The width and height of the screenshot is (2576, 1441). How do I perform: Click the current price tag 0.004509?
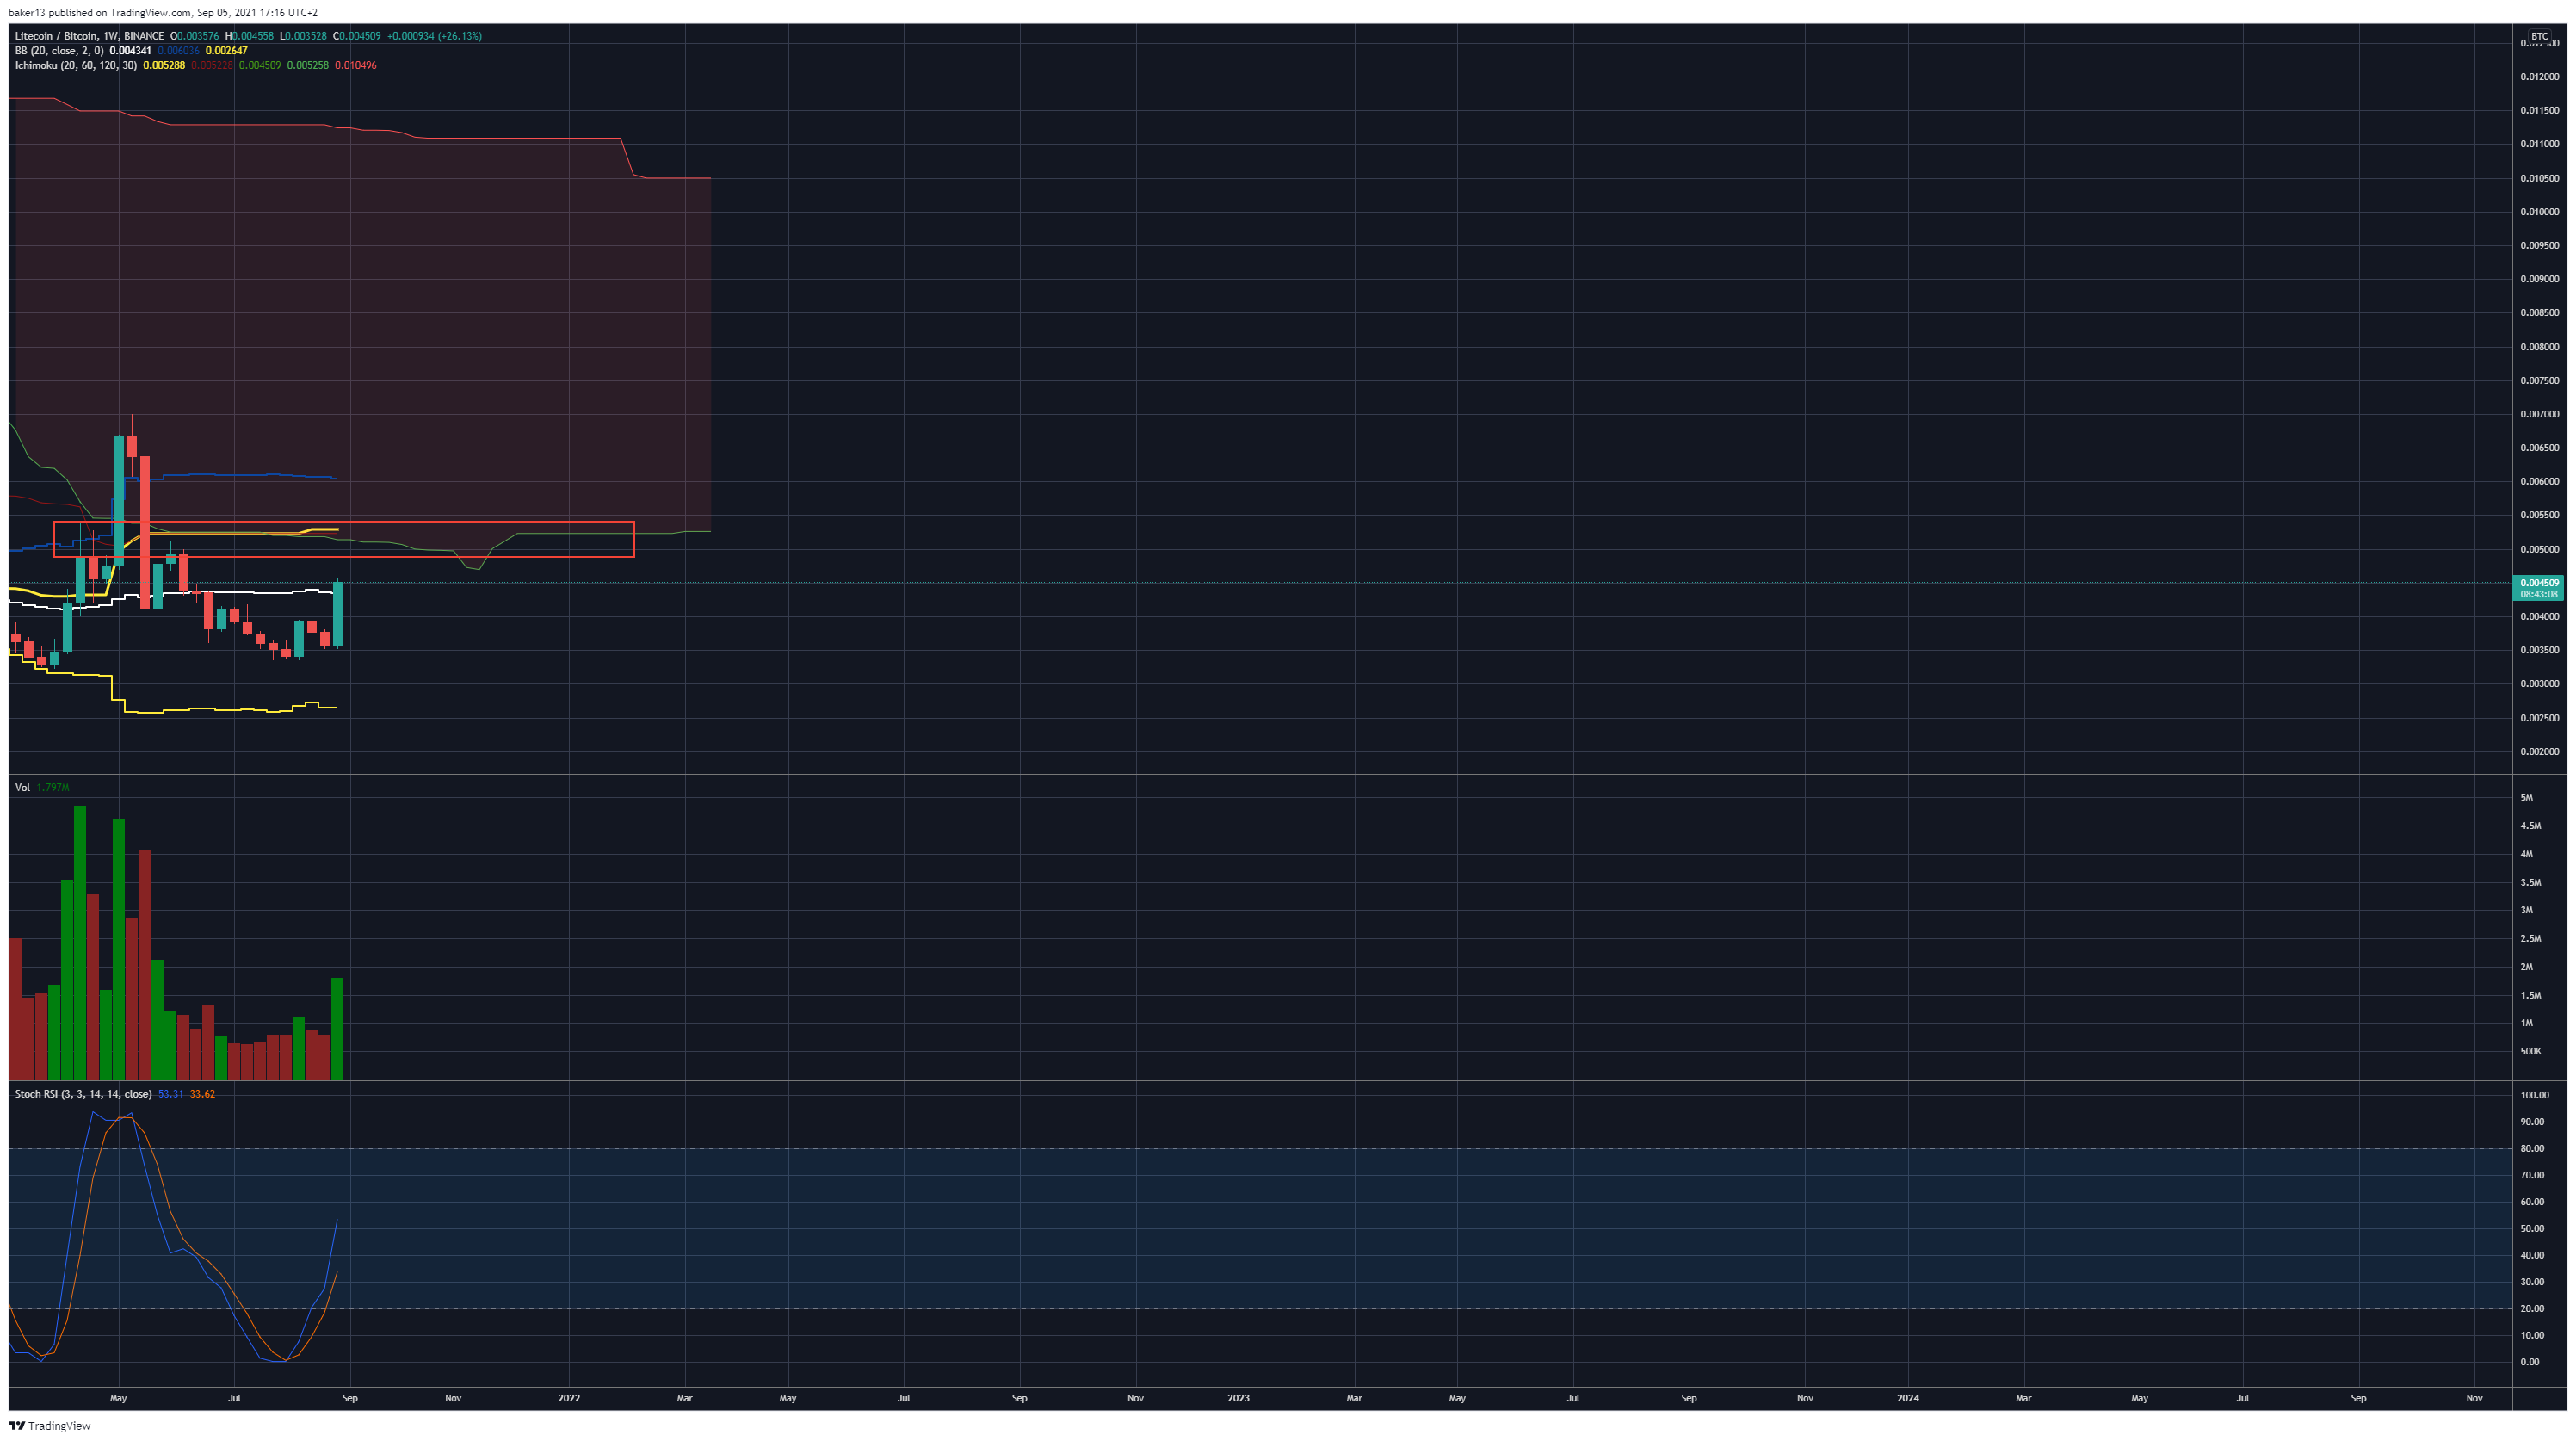click(x=2540, y=583)
